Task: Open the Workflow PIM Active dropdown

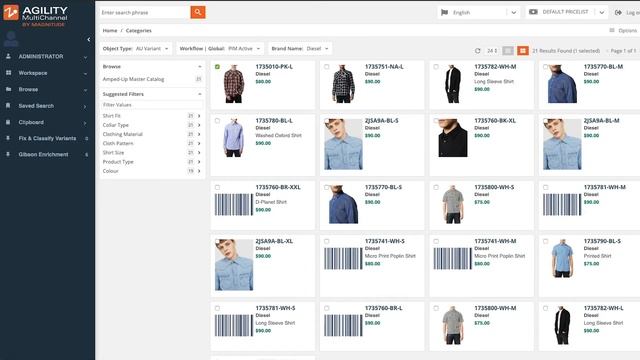Action: click(x=220, y=49)
